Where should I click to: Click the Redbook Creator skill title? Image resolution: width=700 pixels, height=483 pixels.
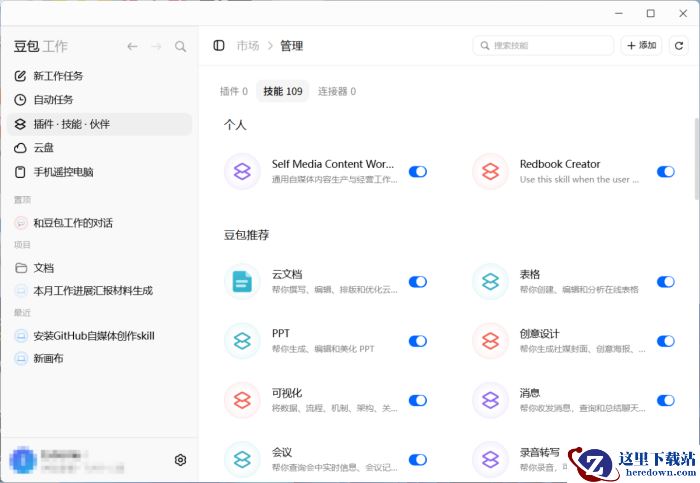pos(560,164)
